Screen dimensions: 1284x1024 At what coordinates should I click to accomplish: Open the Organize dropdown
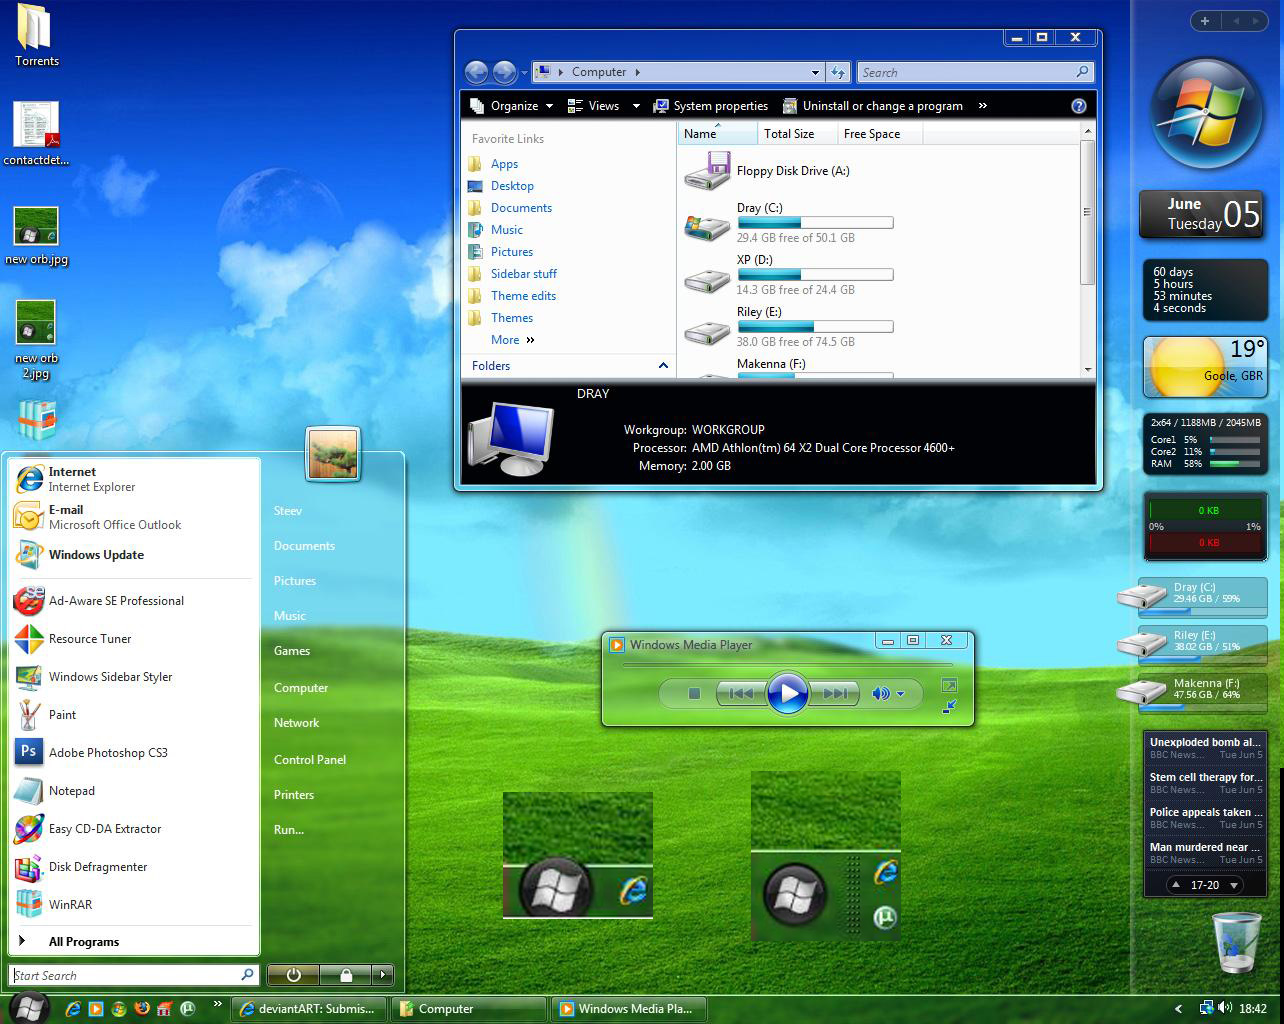511,106
